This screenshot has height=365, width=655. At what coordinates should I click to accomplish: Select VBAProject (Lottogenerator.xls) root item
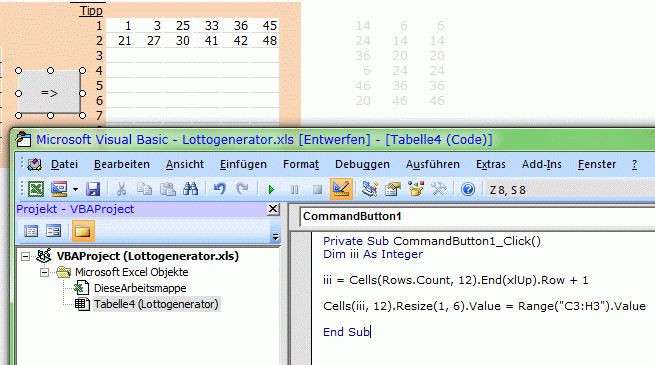147,256
